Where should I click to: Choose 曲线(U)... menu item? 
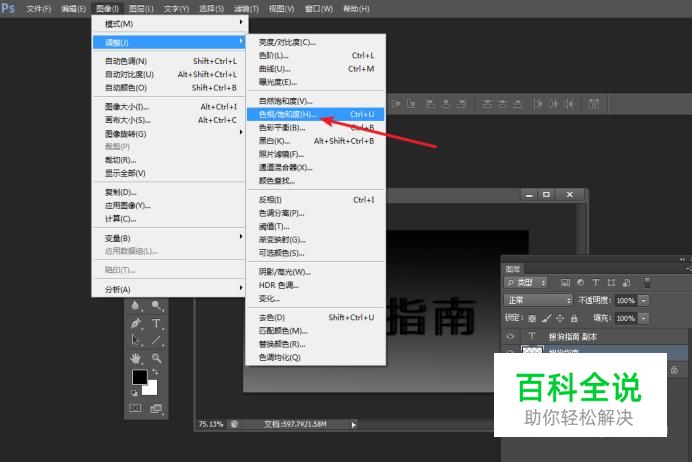pos(316,69)
